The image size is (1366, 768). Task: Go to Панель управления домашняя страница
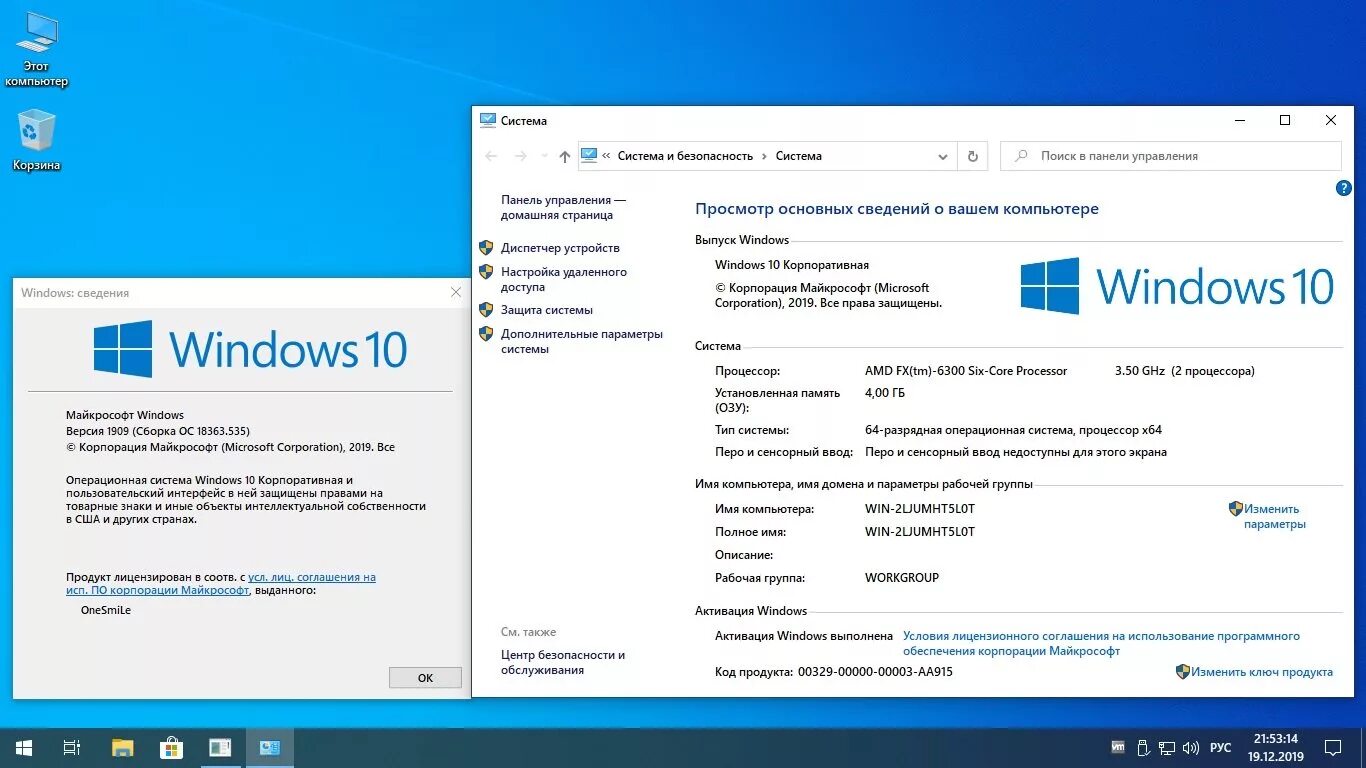coord(563,207)
